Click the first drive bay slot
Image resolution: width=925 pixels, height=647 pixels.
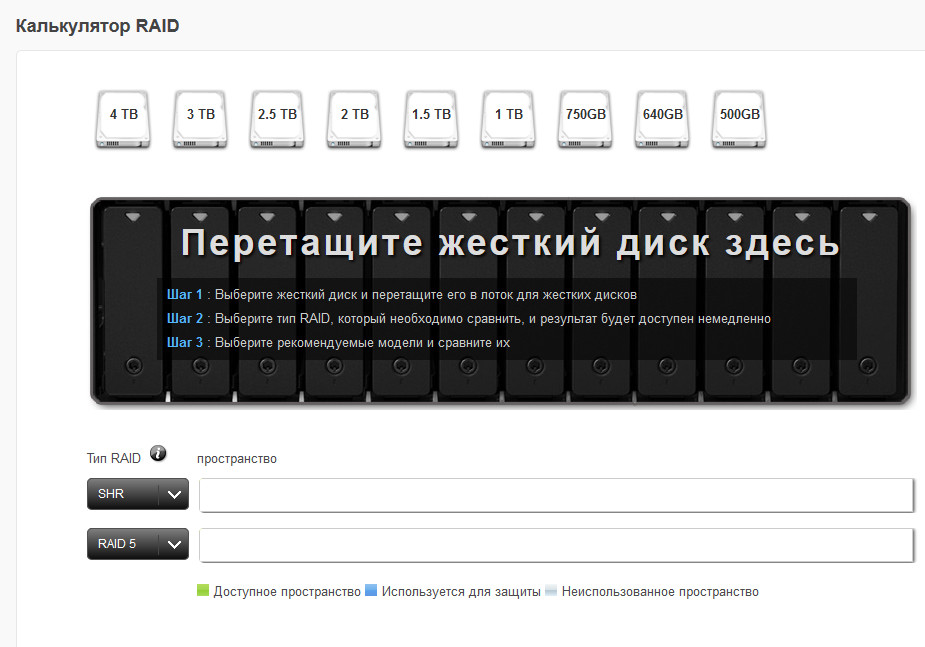point(131,300)
